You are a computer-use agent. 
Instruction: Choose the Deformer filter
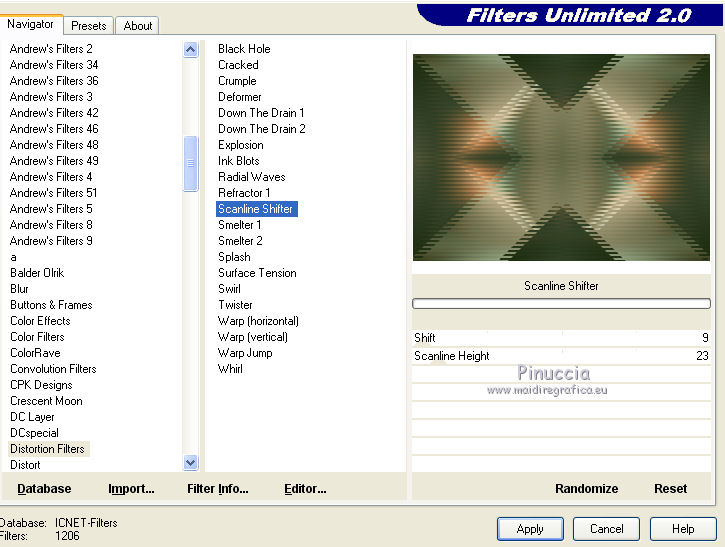click(240, 97)
